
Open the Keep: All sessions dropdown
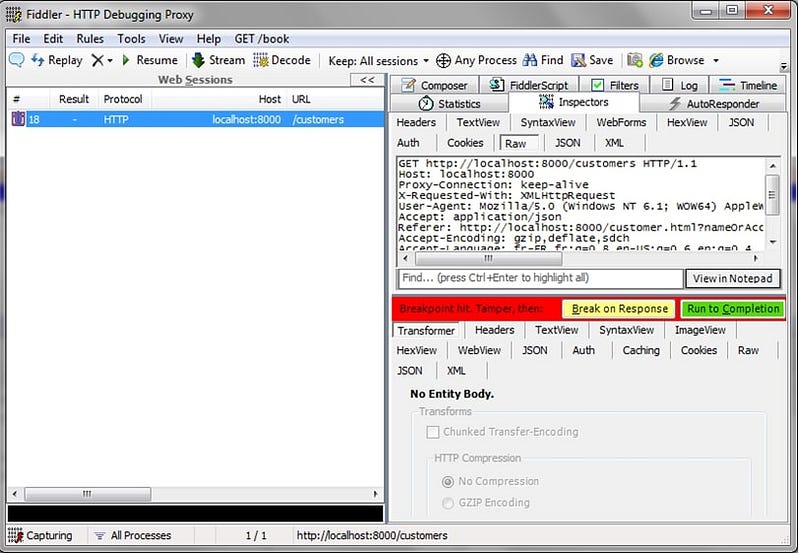click(x=378, y=61)
